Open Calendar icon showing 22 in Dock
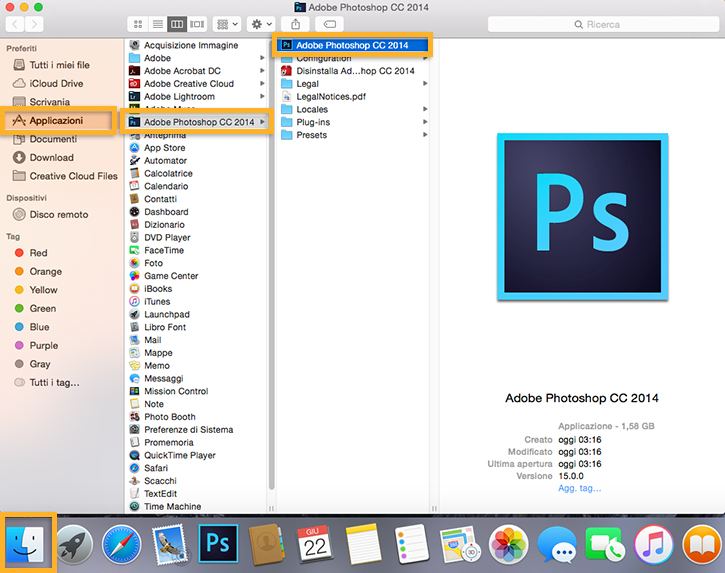 pos(314,544)
